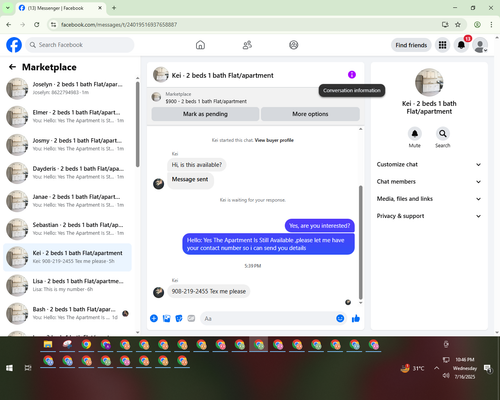Screen dimensions: 500x400
Task: Open Josmy conversation in the list
Action: tap(67, 145)
